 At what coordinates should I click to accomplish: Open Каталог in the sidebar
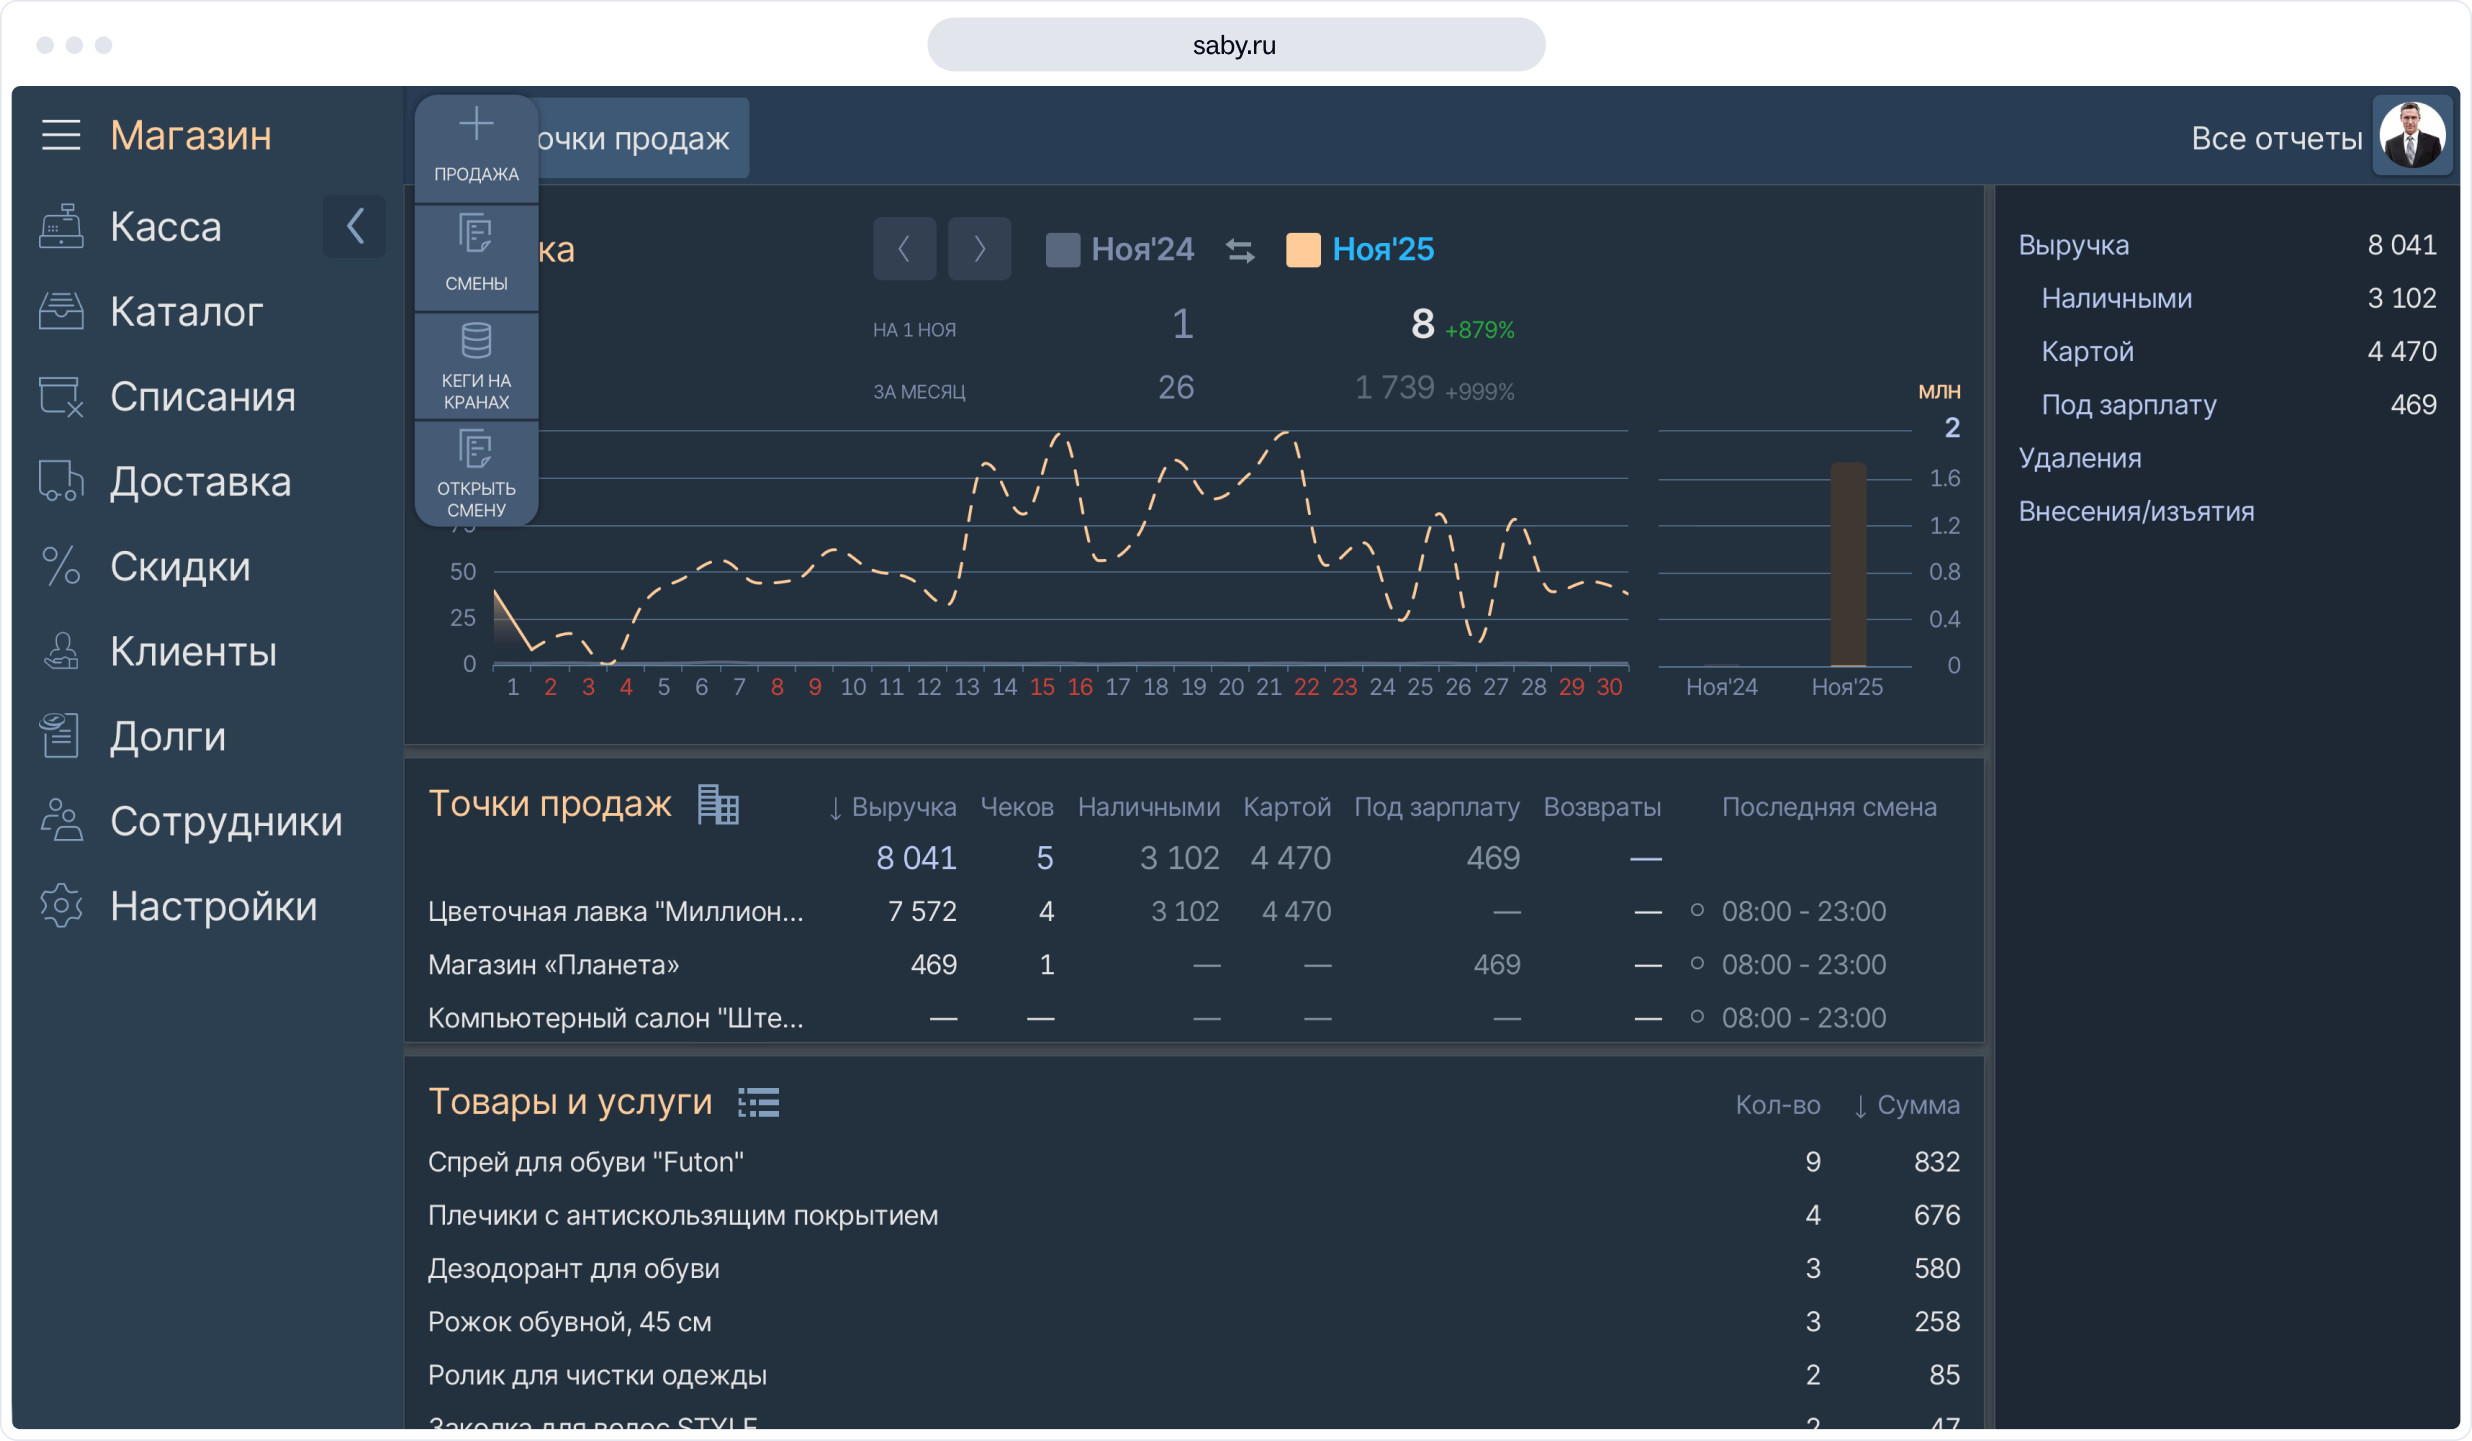pyautogui.click(x=186, y=312)
